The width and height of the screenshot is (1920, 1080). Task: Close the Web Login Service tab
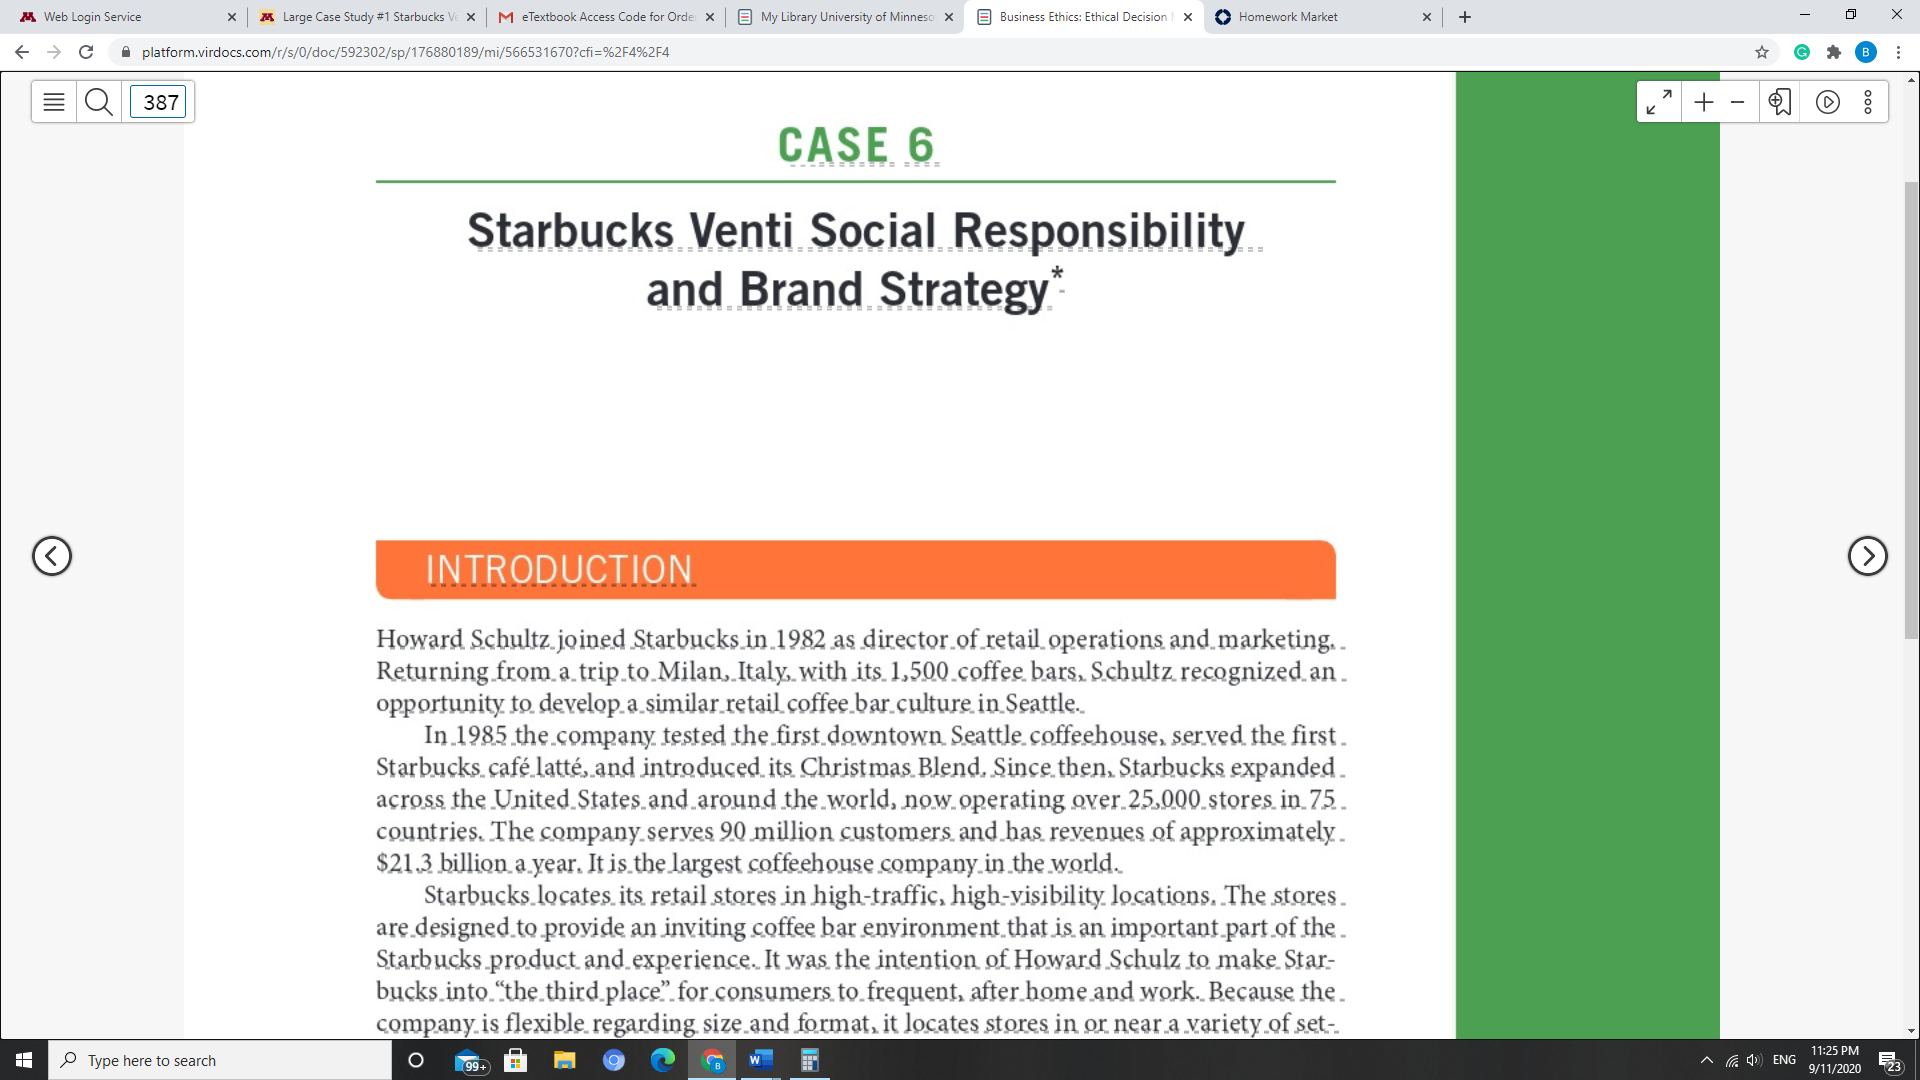point(232,17)
